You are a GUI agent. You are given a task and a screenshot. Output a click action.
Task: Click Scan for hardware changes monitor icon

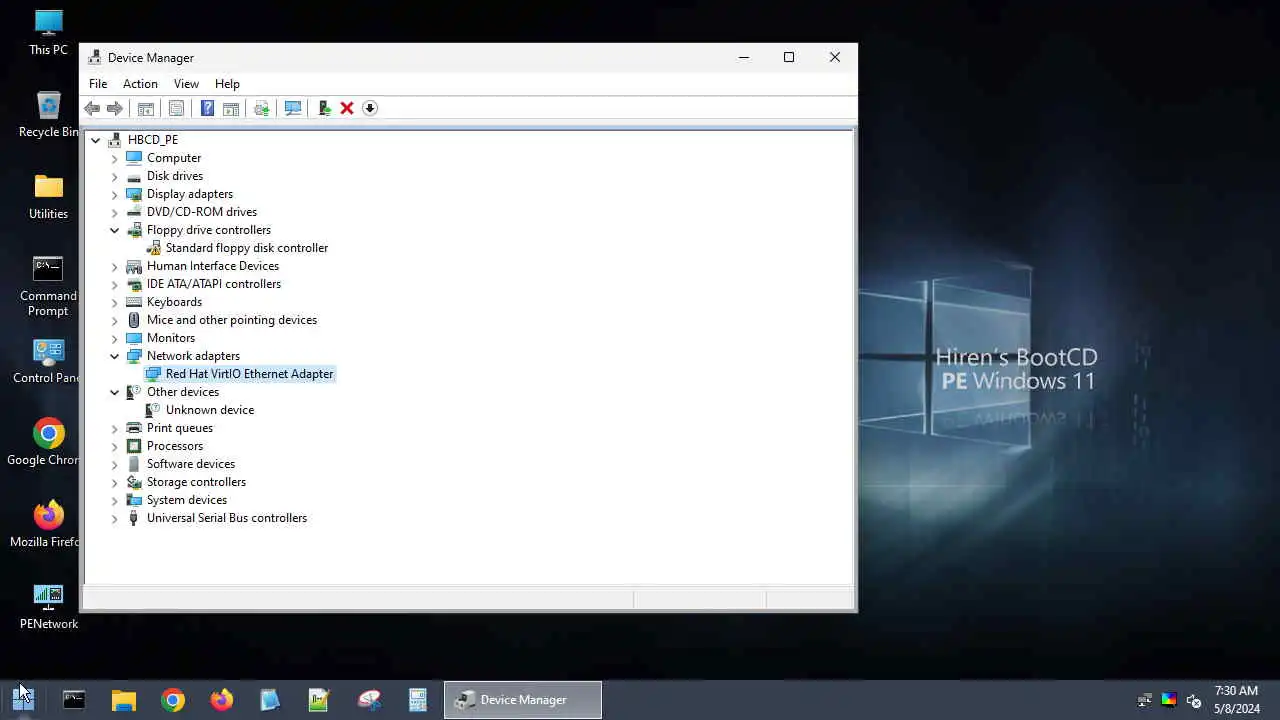coord(293,108)
